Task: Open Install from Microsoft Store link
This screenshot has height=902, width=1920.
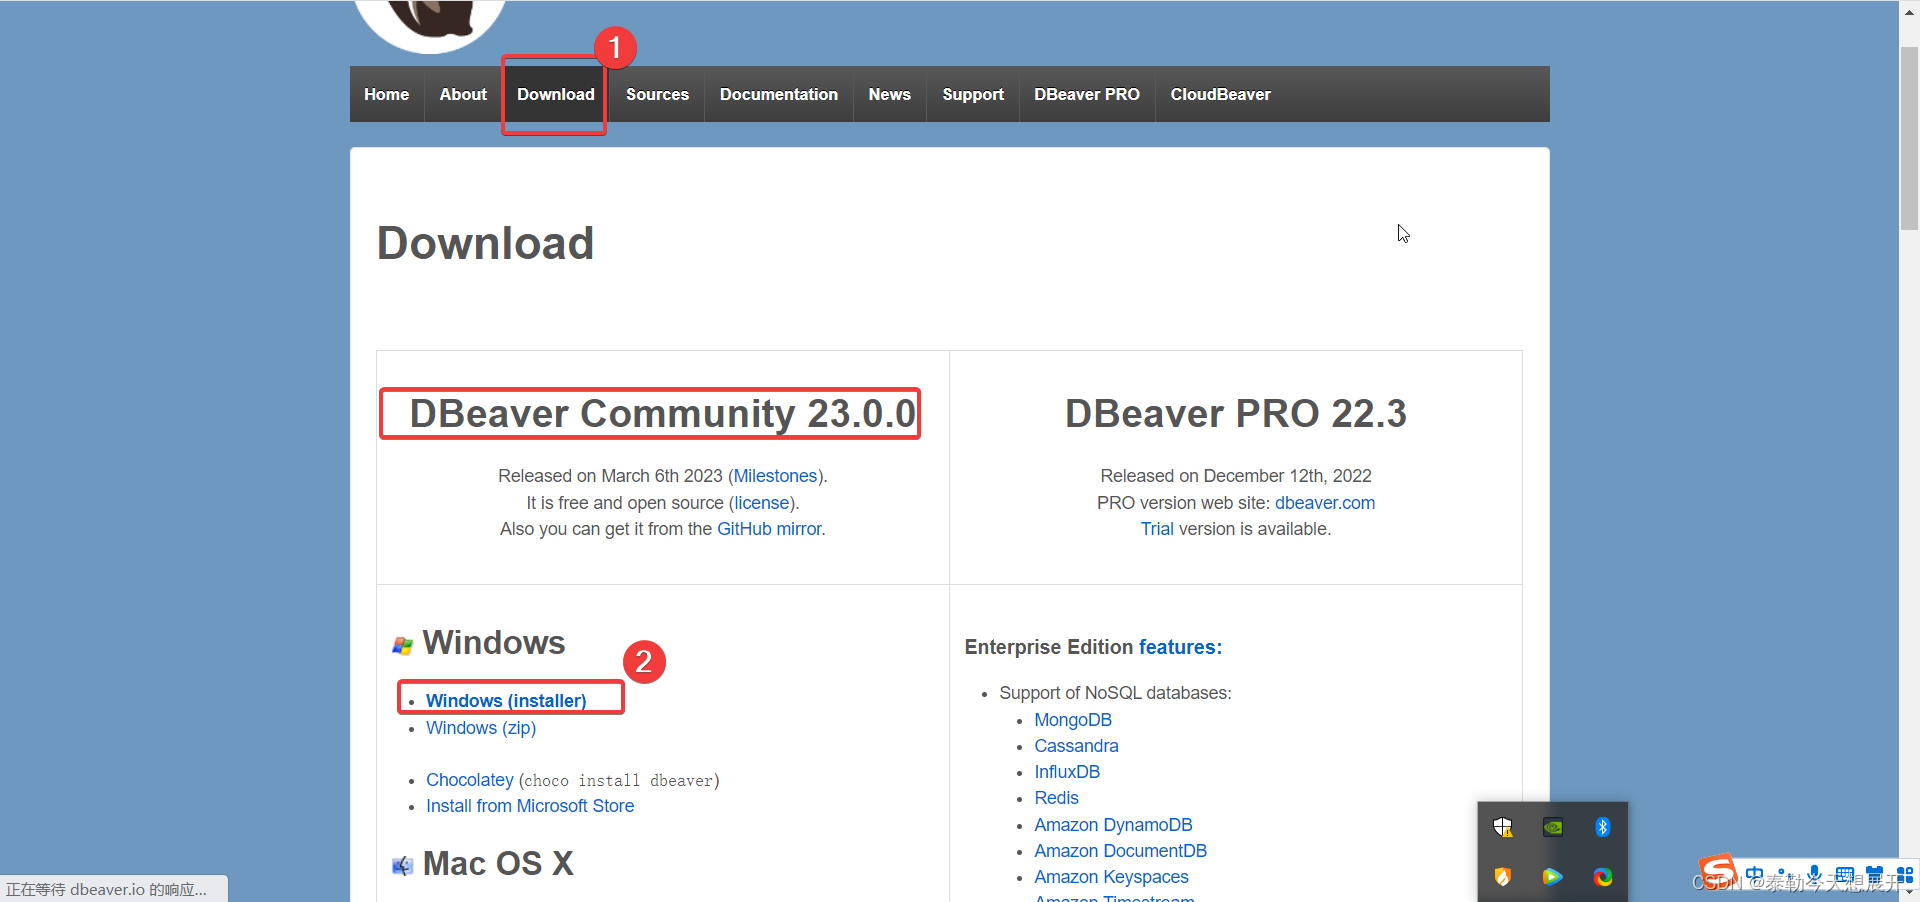Action: pyautogui.click(x=530, y=806)
